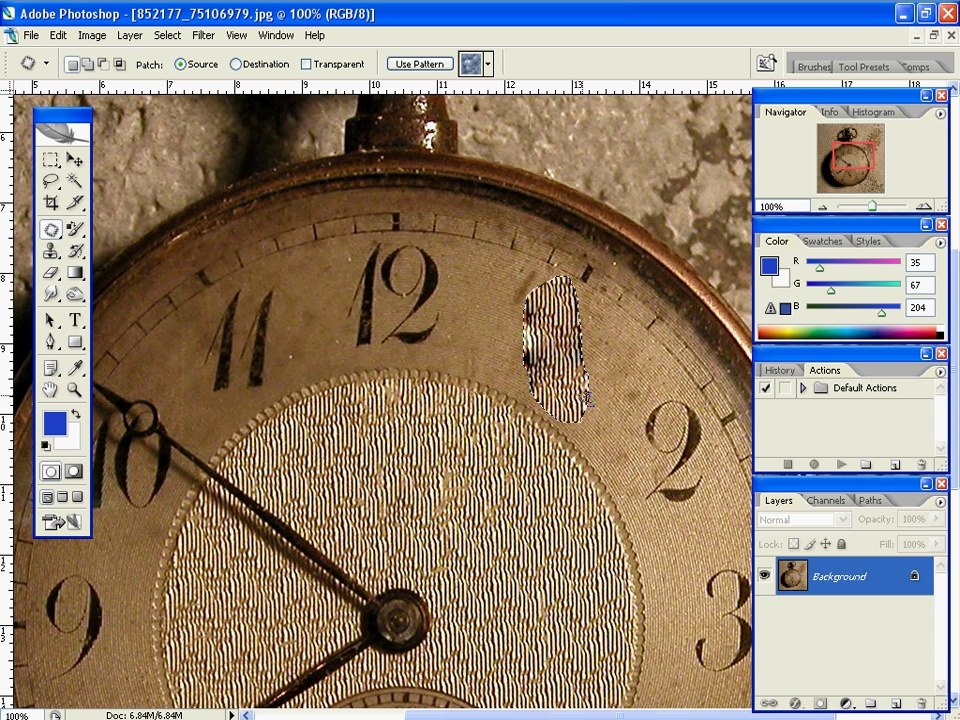Select the Type tool
Image resolution: width=960 pixels, height=720 pixels.
coord(75,320)
